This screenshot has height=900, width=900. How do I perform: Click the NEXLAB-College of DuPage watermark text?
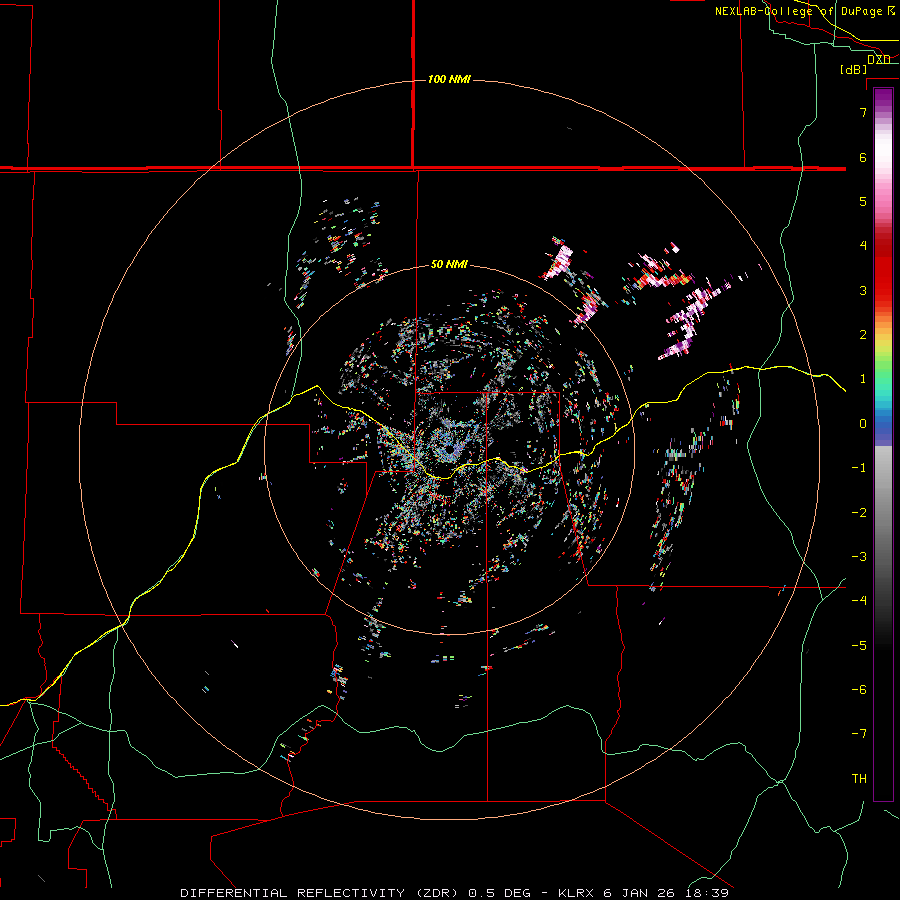(804, 11)
